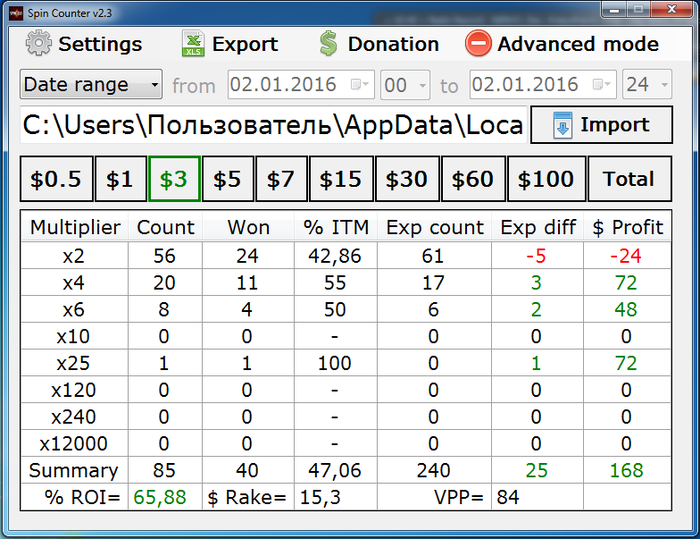This screenshot has height=539, width=700.
Task: Select the $60 buy-in tab
Action: point(473,179)
